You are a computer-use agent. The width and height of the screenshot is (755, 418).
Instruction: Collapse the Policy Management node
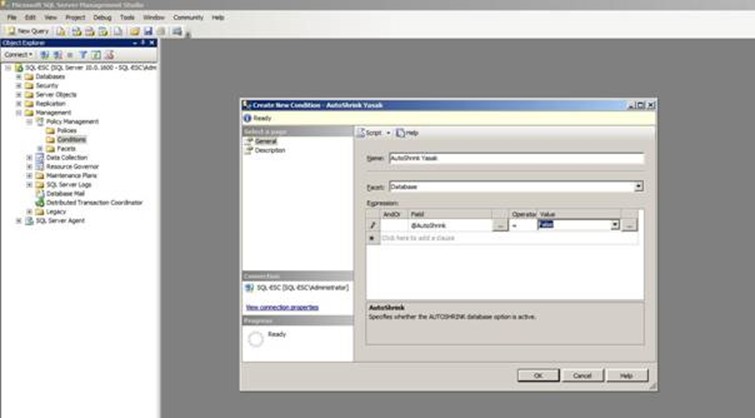(x=29, y=121)
